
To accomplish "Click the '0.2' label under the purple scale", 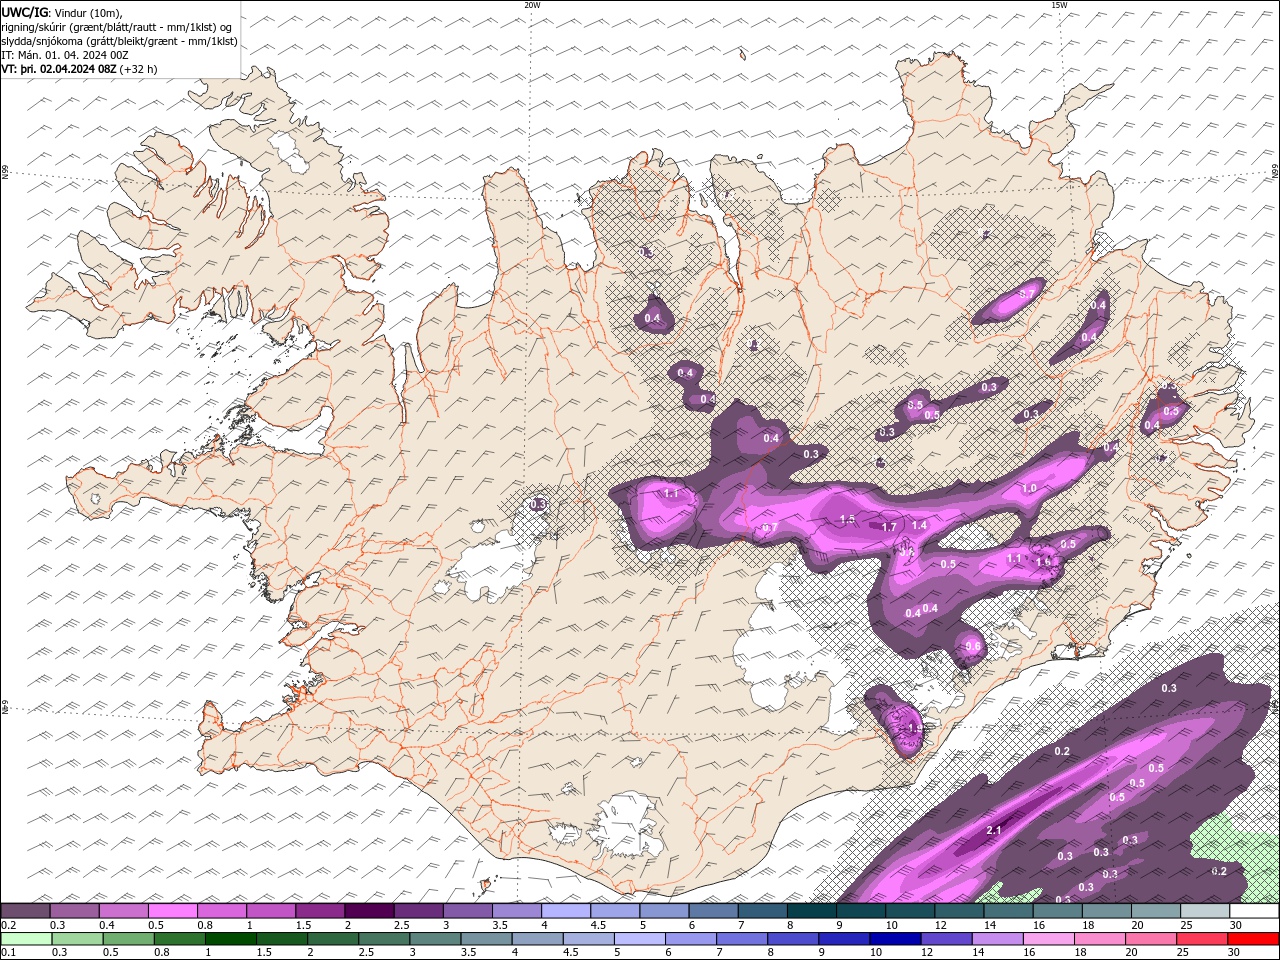I will [7, 925].
